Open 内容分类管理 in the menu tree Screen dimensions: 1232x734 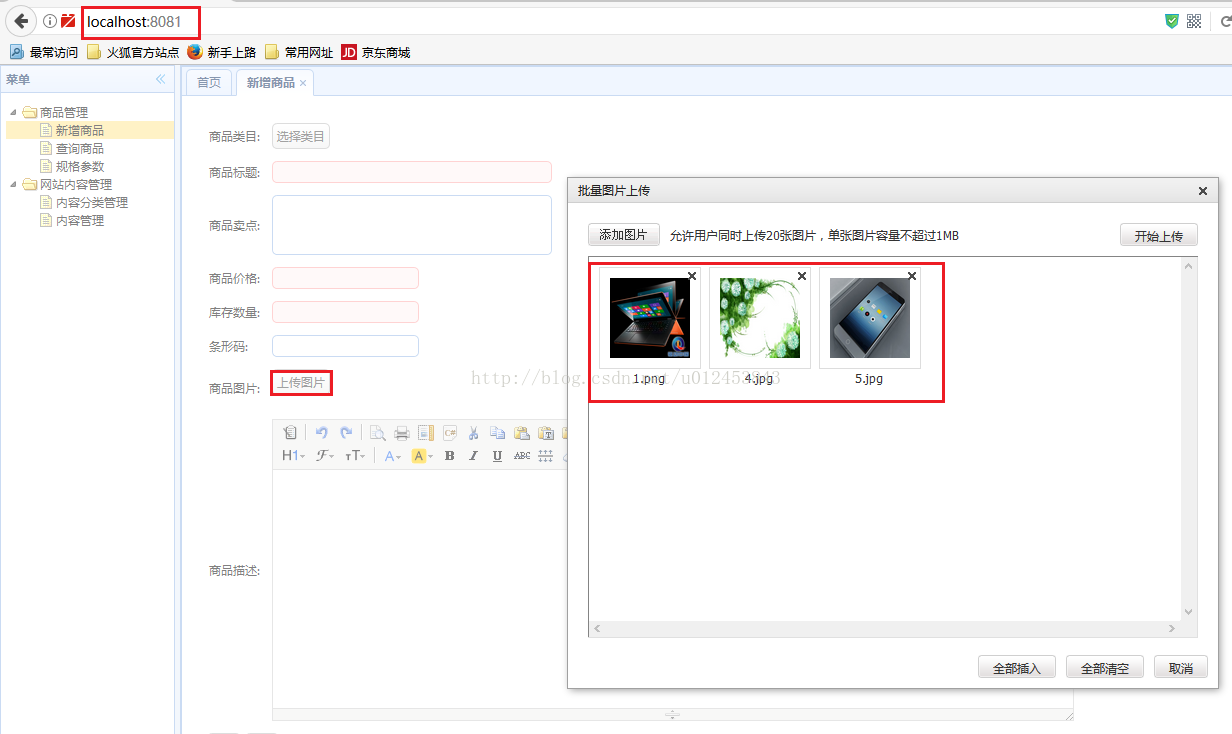(x=92, y=202)
